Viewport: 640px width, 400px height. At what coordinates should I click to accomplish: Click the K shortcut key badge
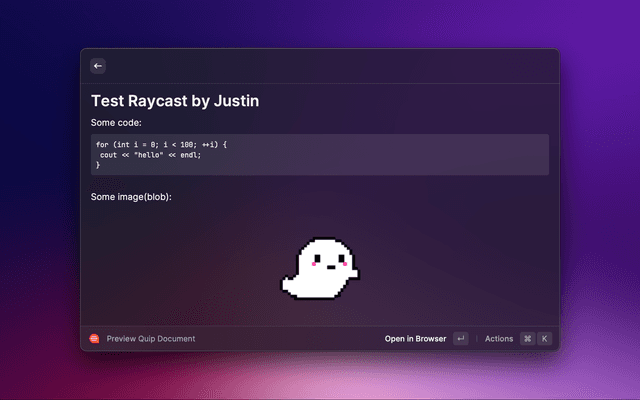[x=545, y=339]
